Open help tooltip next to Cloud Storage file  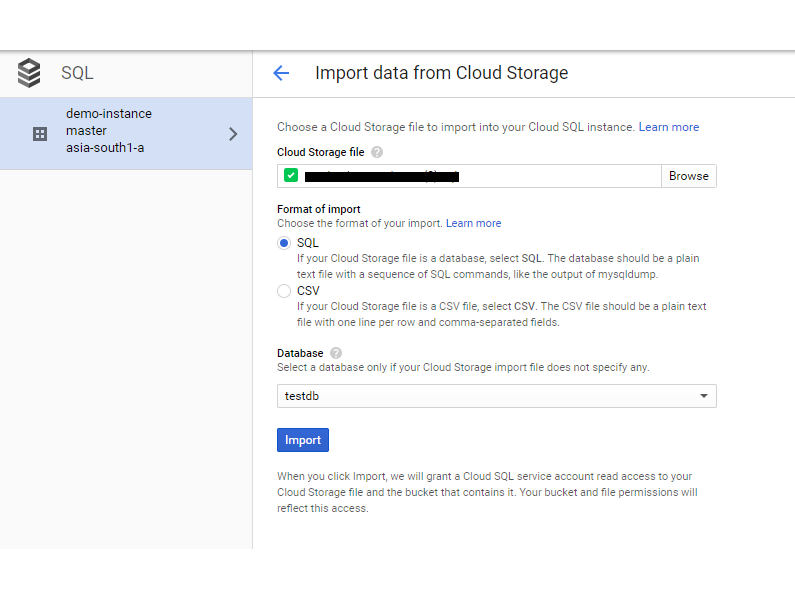click(377, 152)
